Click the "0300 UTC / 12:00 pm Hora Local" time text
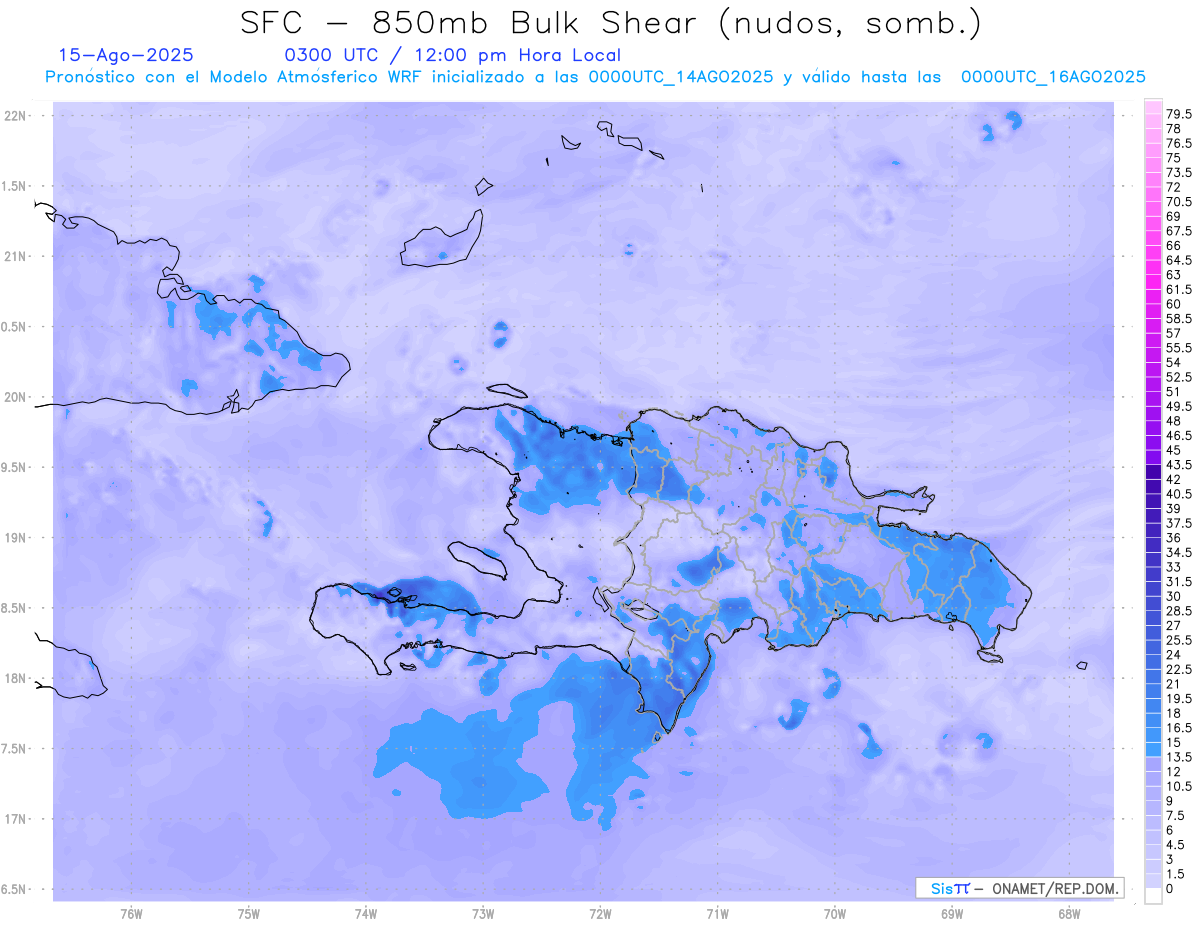 [x=453, y=55]
